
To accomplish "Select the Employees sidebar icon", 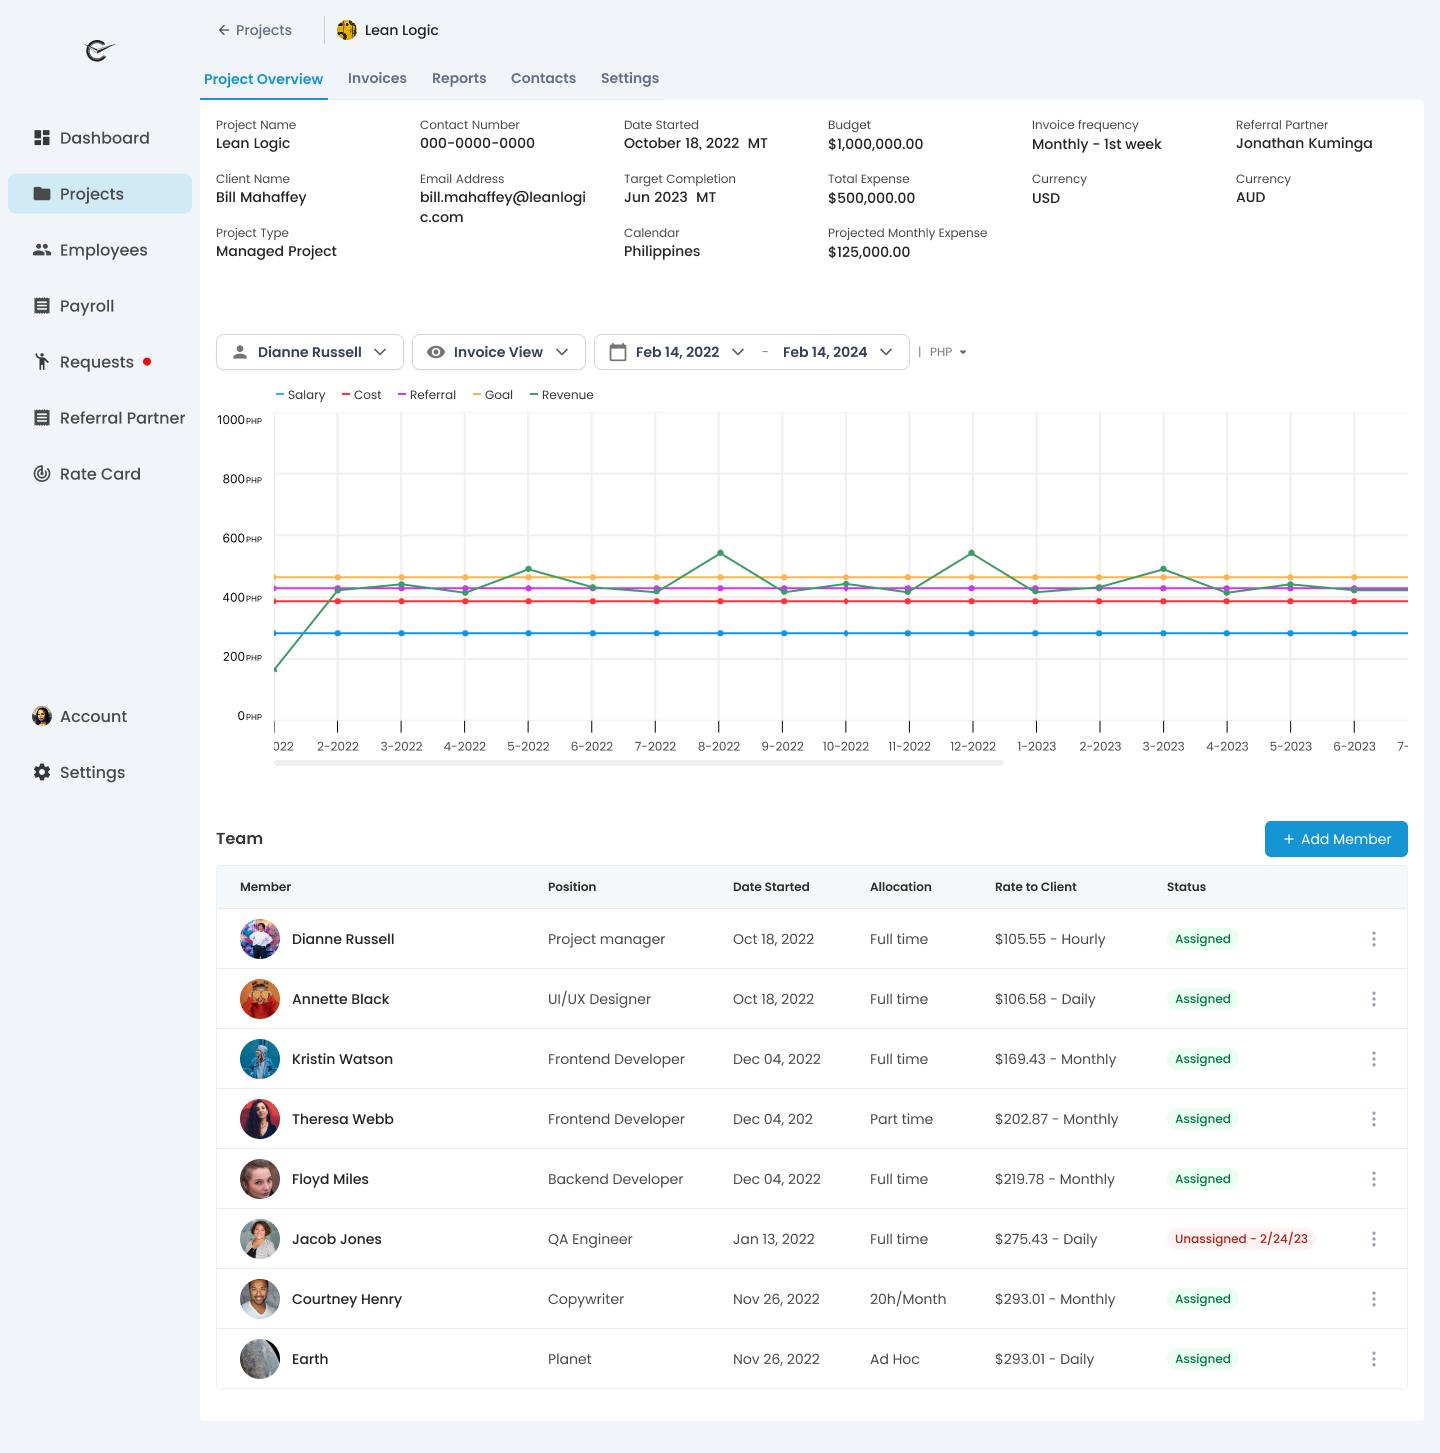I will [x=42, y=250].
